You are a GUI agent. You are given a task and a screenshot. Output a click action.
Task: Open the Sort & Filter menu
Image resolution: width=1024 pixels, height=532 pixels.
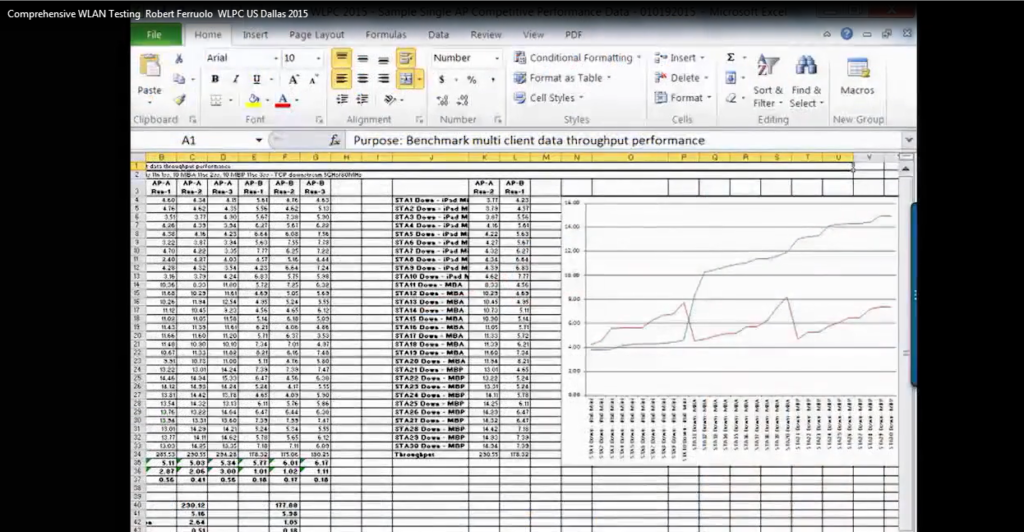(767, 81)
